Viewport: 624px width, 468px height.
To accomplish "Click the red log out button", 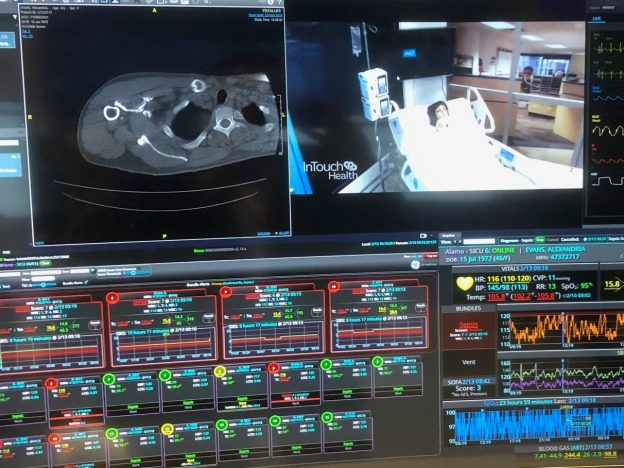I will point(430,256).
